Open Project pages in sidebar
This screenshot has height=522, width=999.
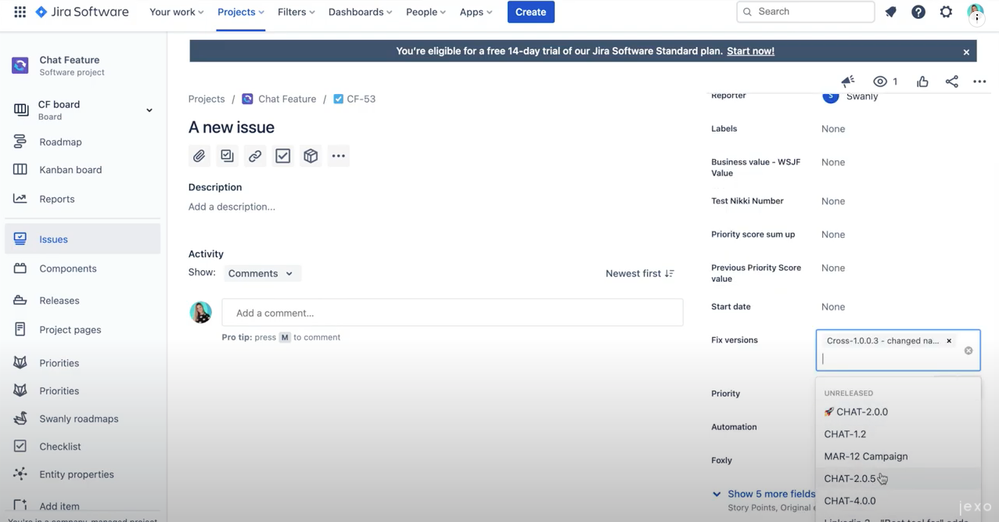[x=83, y=330]
